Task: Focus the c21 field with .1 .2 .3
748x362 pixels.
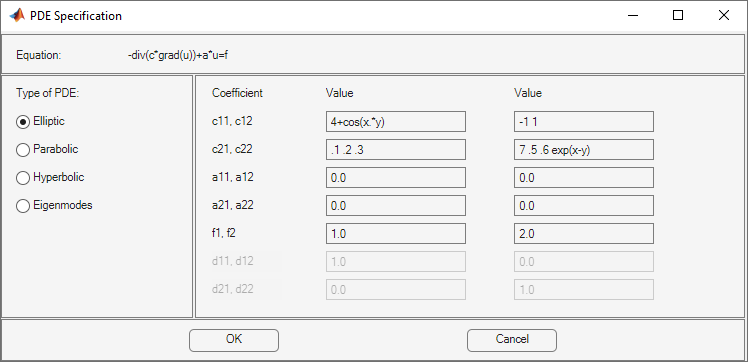Action: pyautogui.click(x=396, y=150)
